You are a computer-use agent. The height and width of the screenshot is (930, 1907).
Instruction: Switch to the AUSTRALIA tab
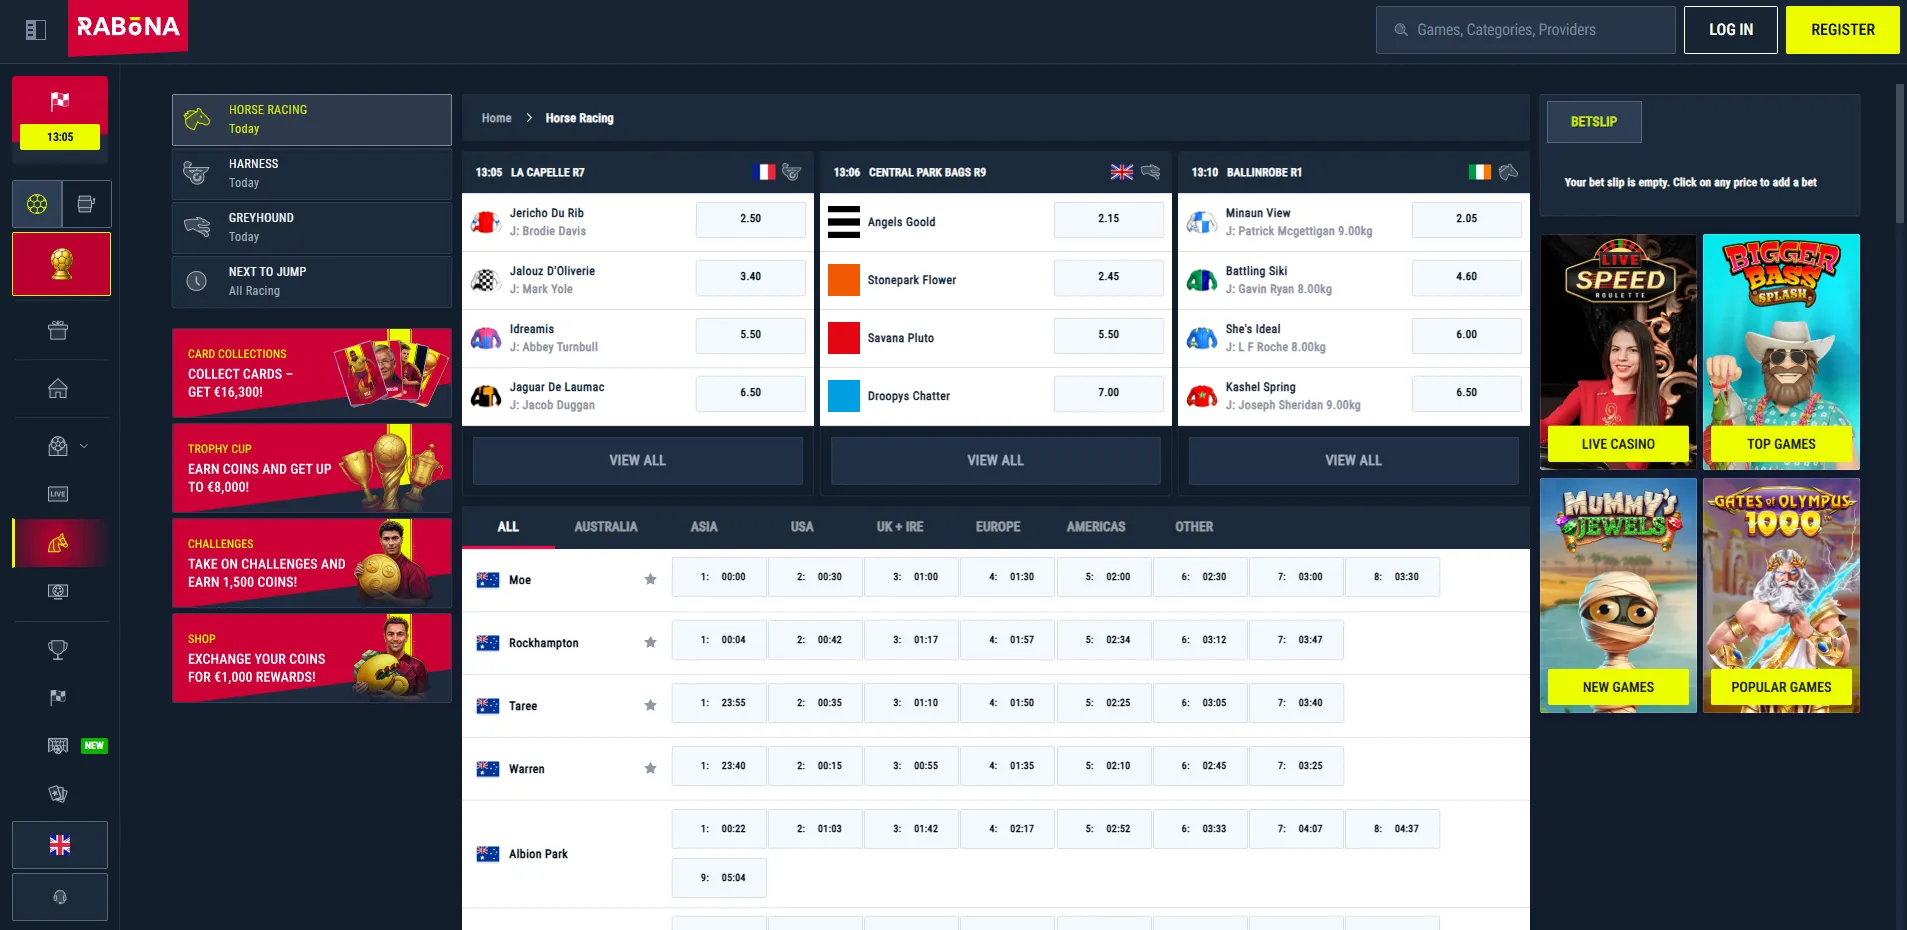(x=606, y=527)
